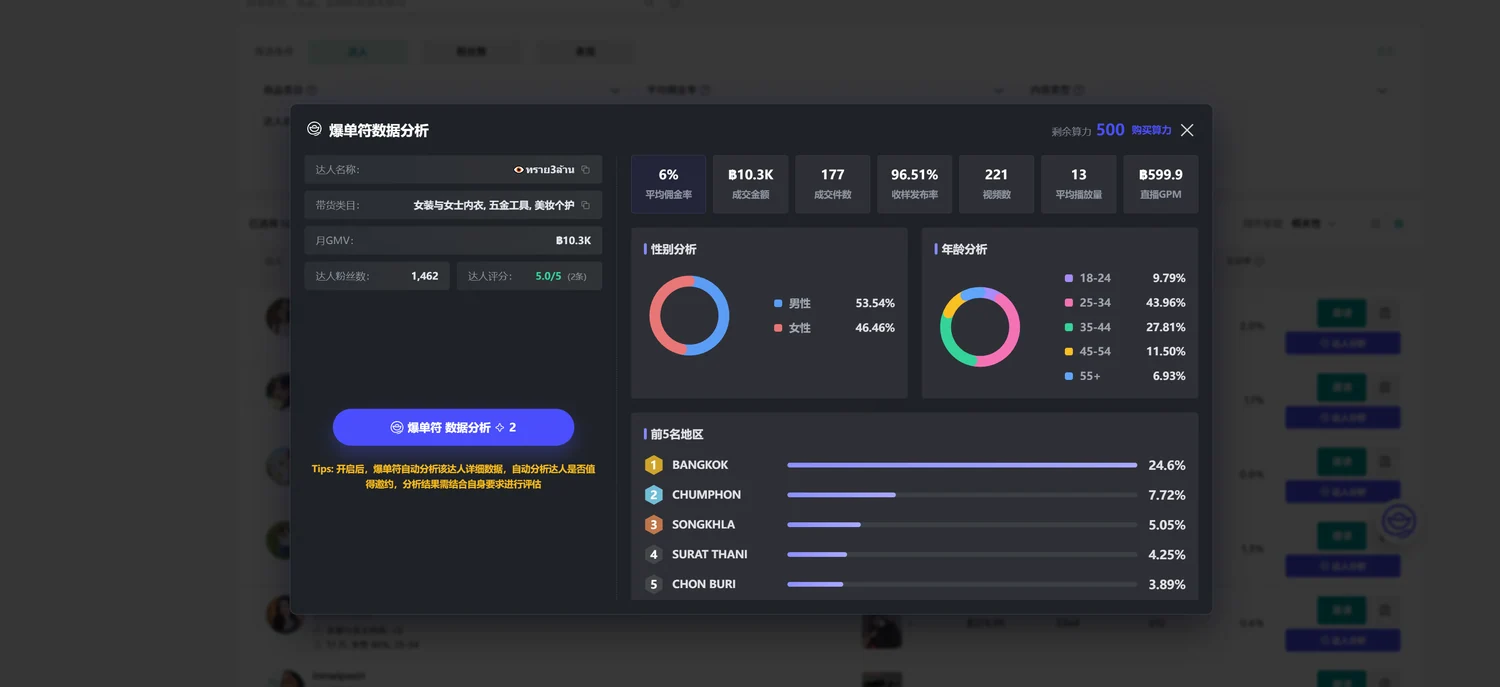Select the 177 成交件数 stat card
Screen dimensions: 1500x687
click(x=832, y=184)
